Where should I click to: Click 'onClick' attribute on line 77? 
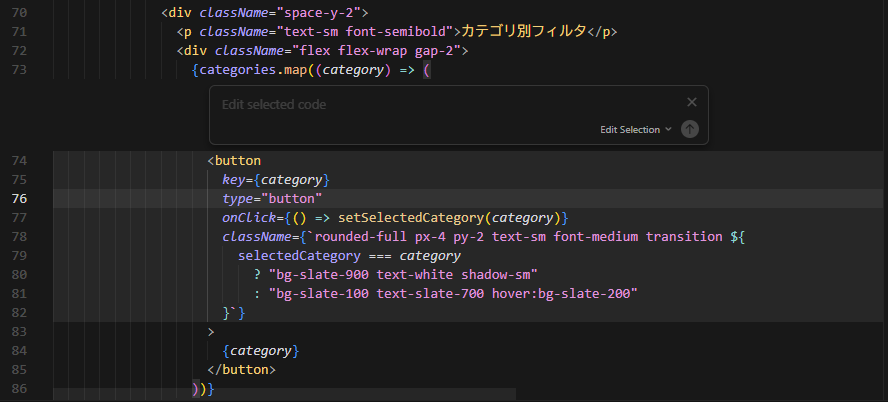pos(249,218)
